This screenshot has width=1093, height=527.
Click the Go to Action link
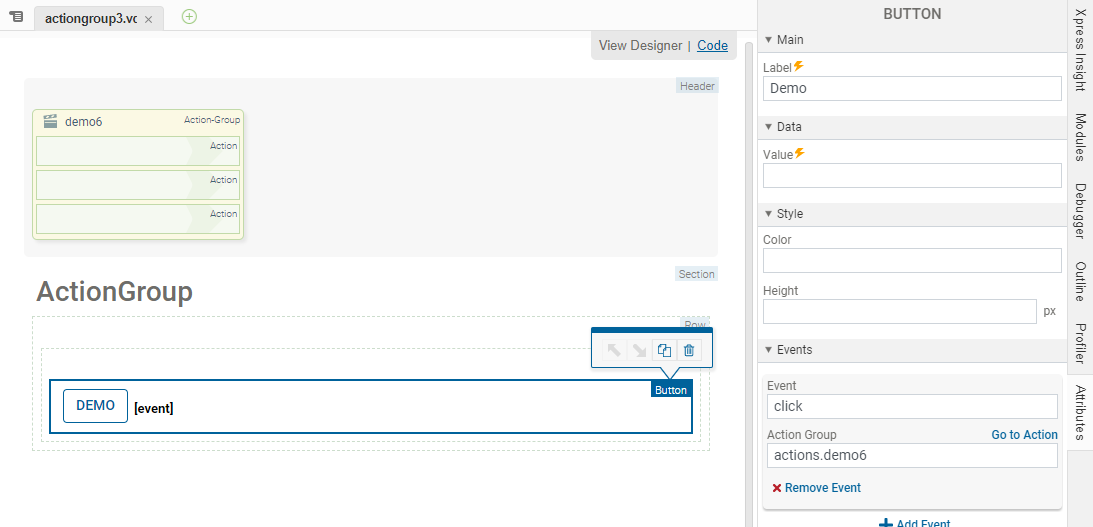pos(1024,435)
